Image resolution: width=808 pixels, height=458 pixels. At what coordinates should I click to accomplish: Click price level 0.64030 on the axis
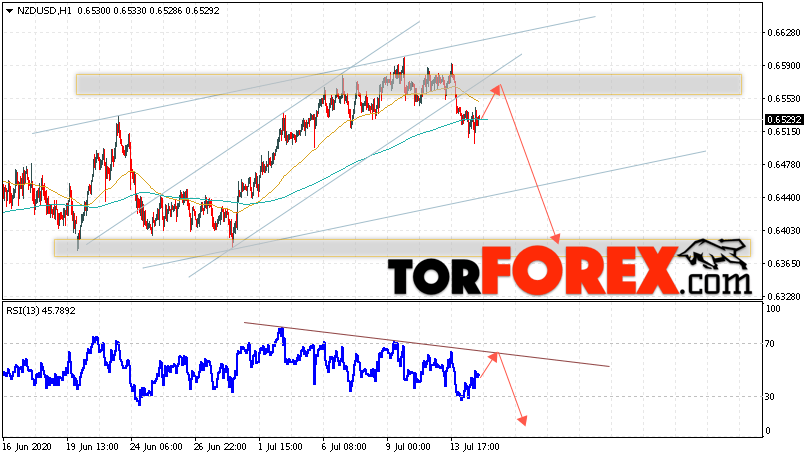[784, 231]
